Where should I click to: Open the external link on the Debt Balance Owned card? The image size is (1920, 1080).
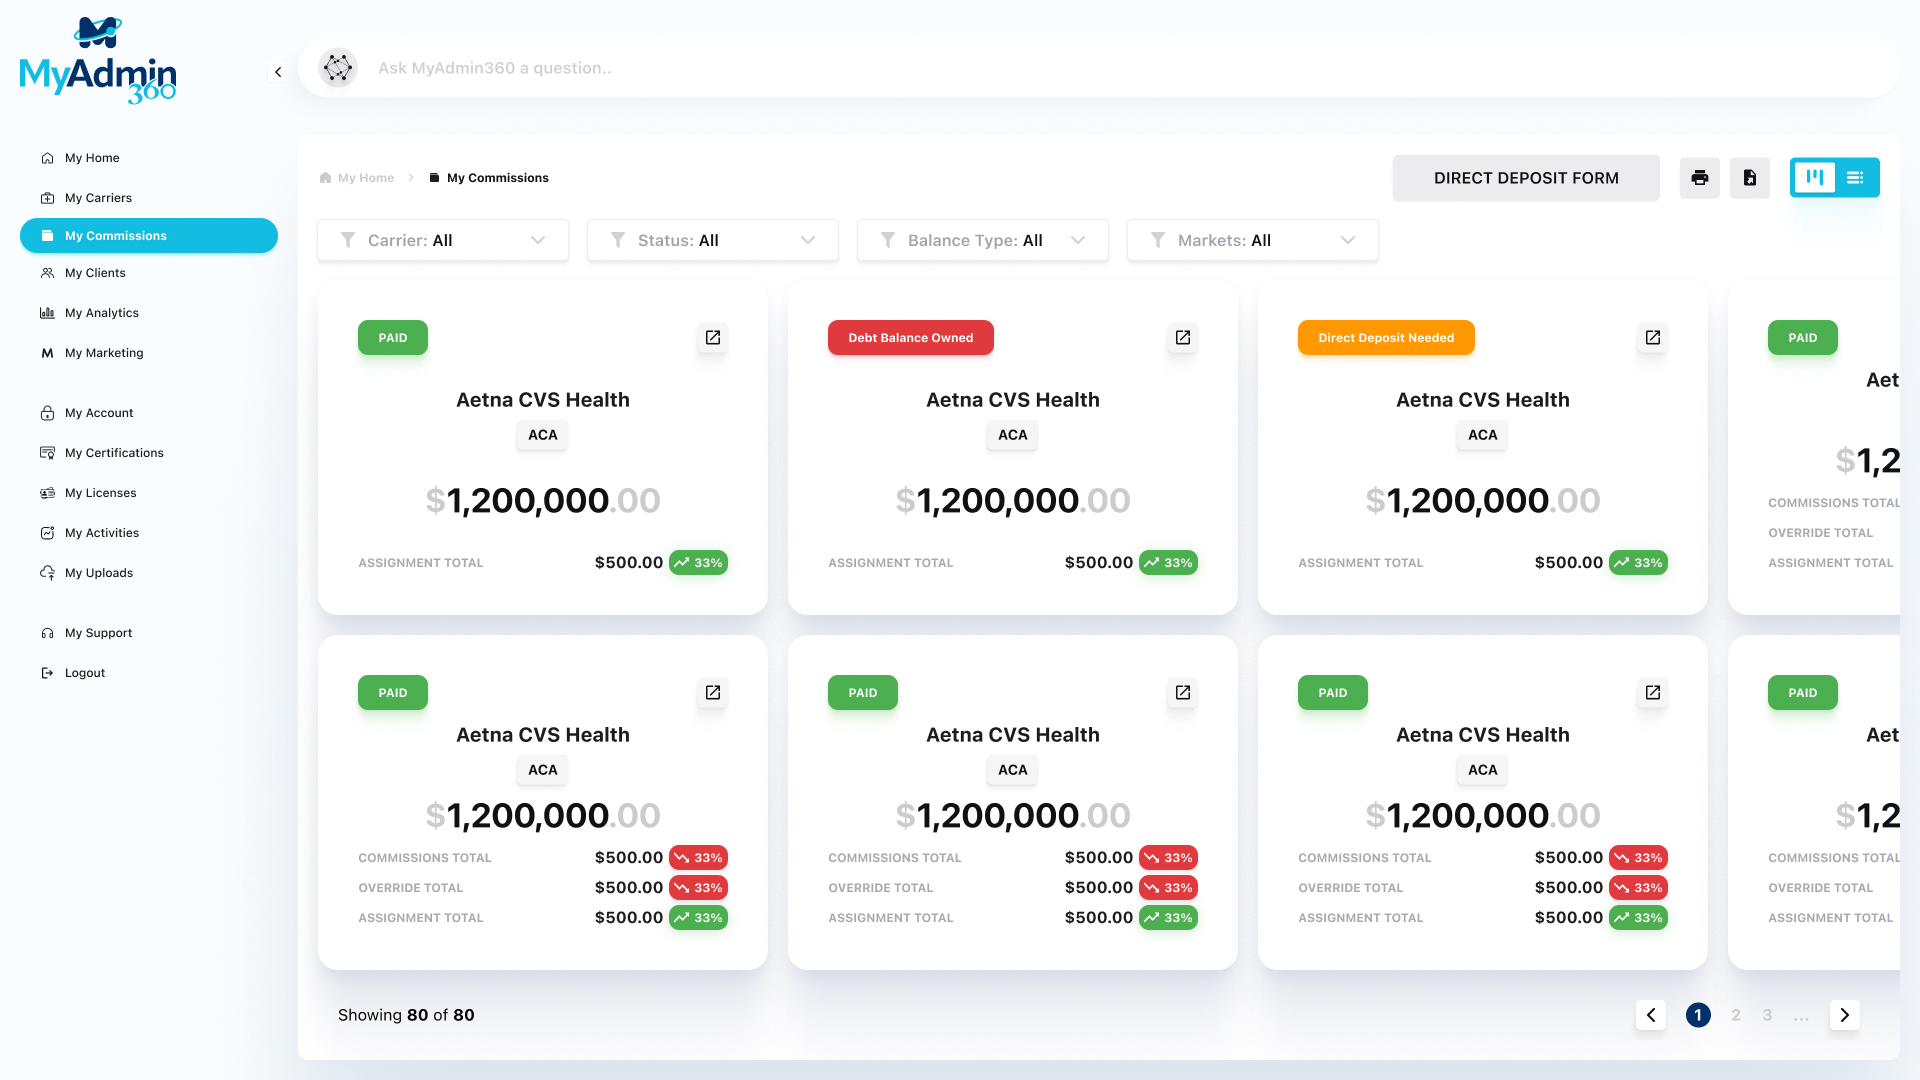[x=1182, y=337]
